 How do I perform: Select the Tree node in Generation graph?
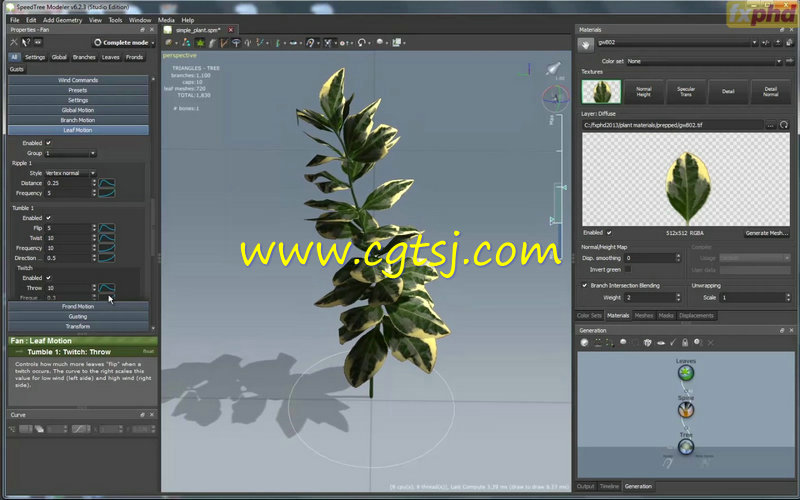pos(686,447)
